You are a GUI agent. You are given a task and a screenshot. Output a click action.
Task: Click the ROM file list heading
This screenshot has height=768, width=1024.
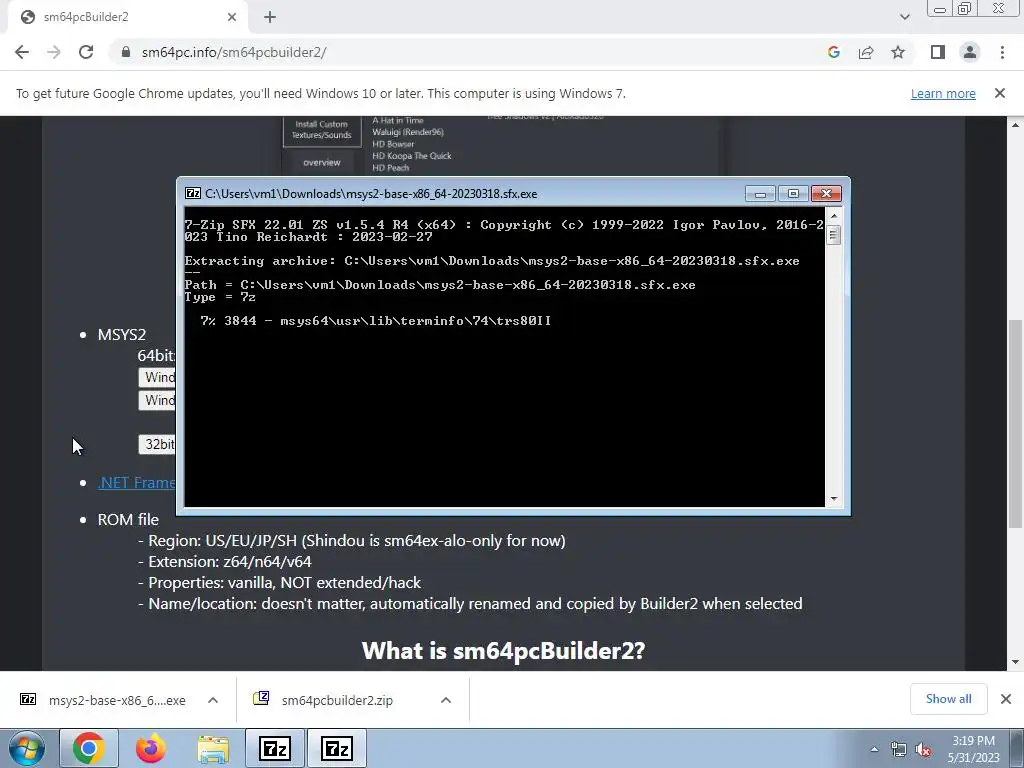128,519
